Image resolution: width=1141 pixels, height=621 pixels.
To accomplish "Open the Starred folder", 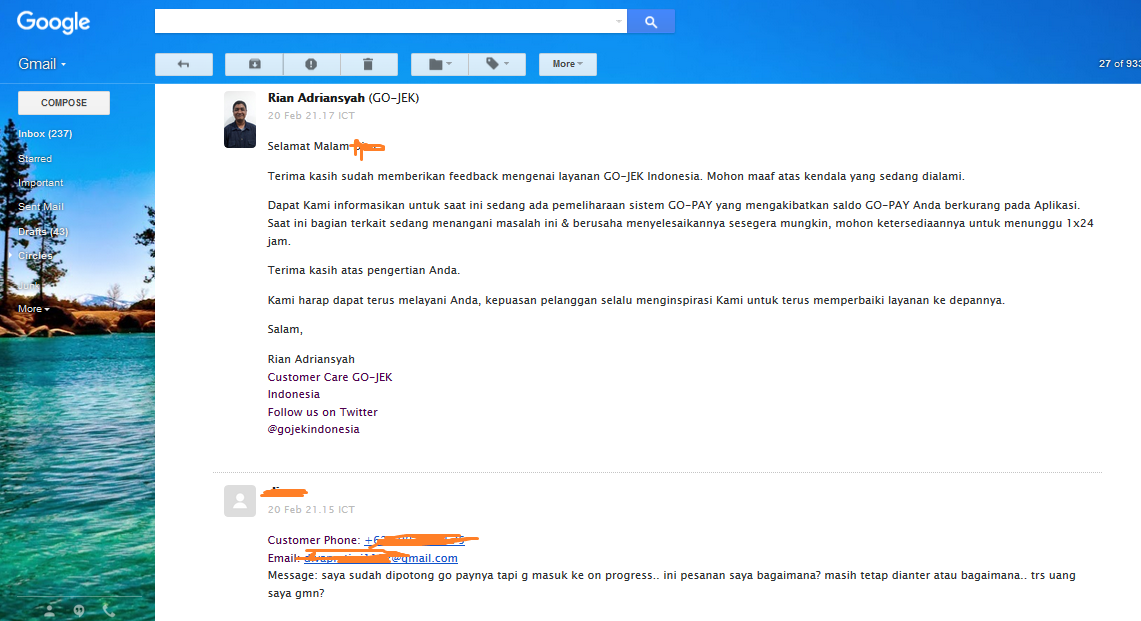I will click(x=35, y=159).
